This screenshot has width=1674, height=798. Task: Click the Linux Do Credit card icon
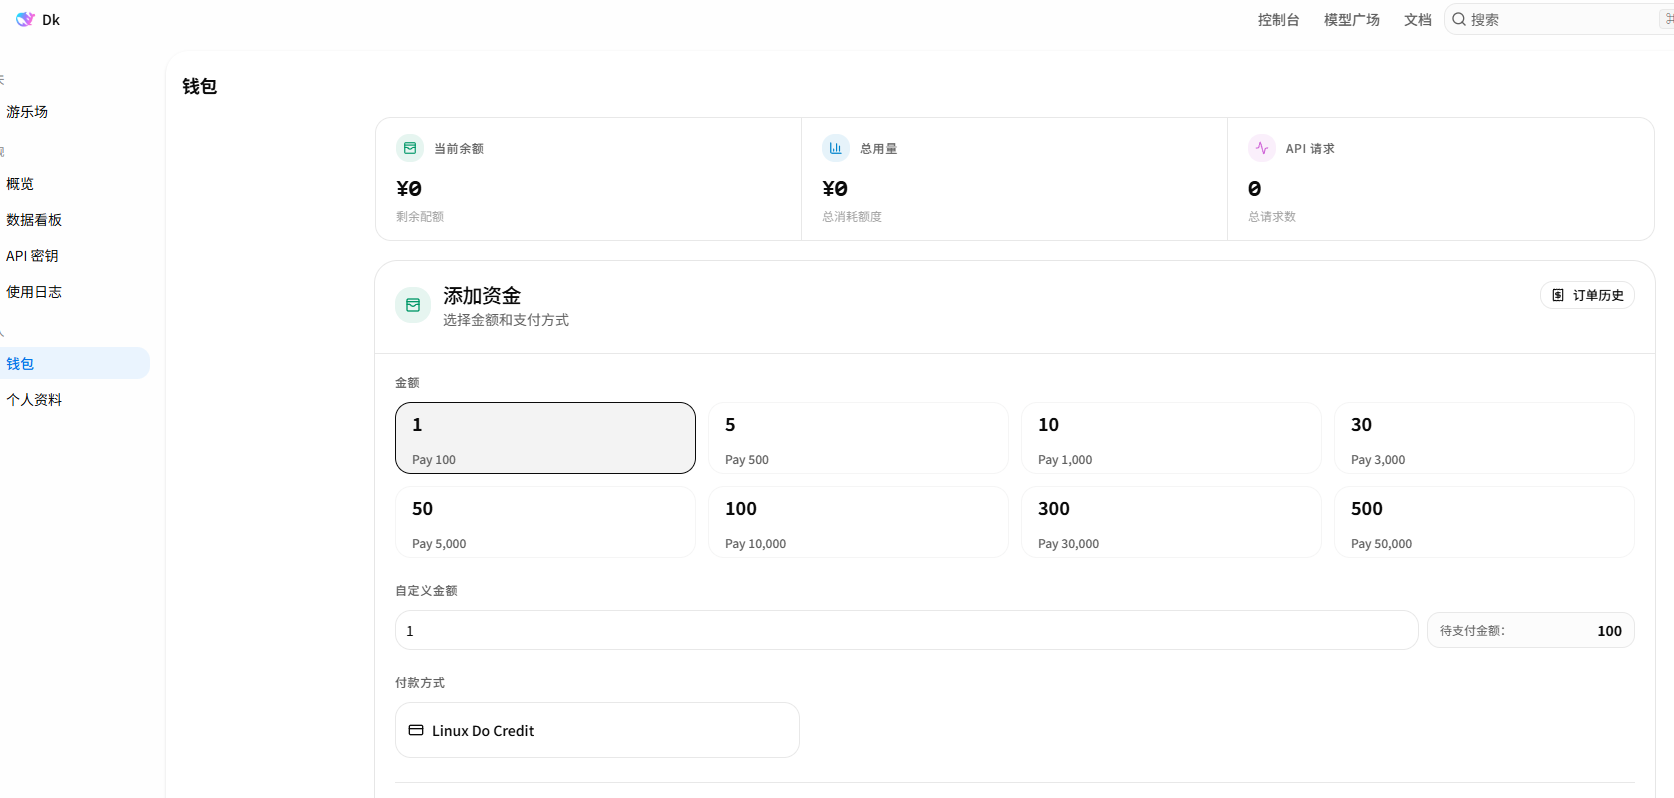pyautogui.click(x=416, y=730)
